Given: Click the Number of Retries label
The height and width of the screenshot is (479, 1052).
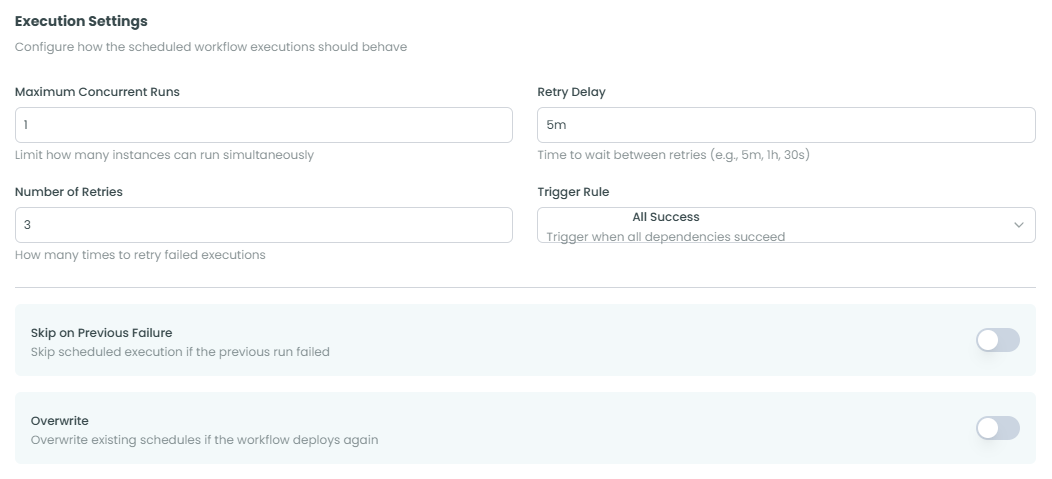Looking at the screenshot, I should click(68, 192).
